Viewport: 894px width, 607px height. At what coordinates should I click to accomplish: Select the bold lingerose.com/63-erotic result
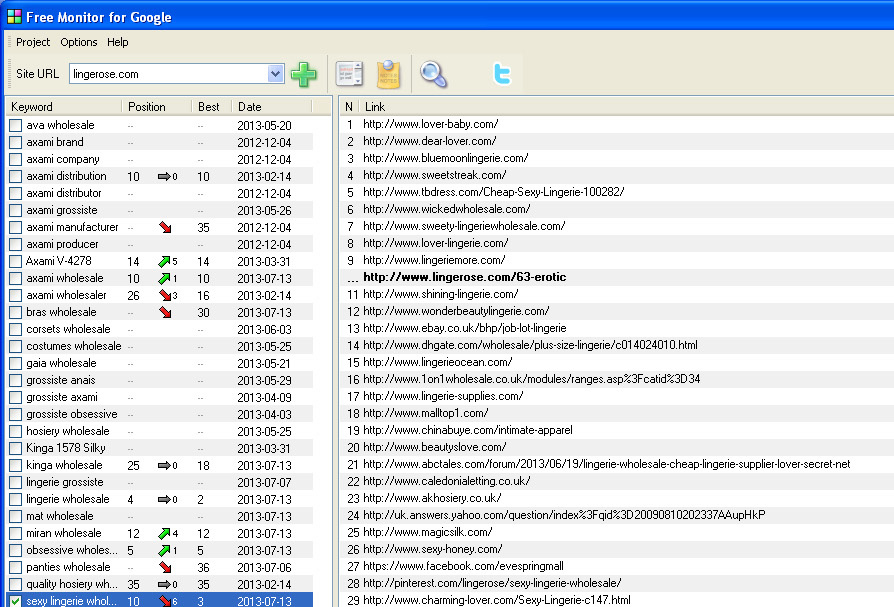(617, 278)
